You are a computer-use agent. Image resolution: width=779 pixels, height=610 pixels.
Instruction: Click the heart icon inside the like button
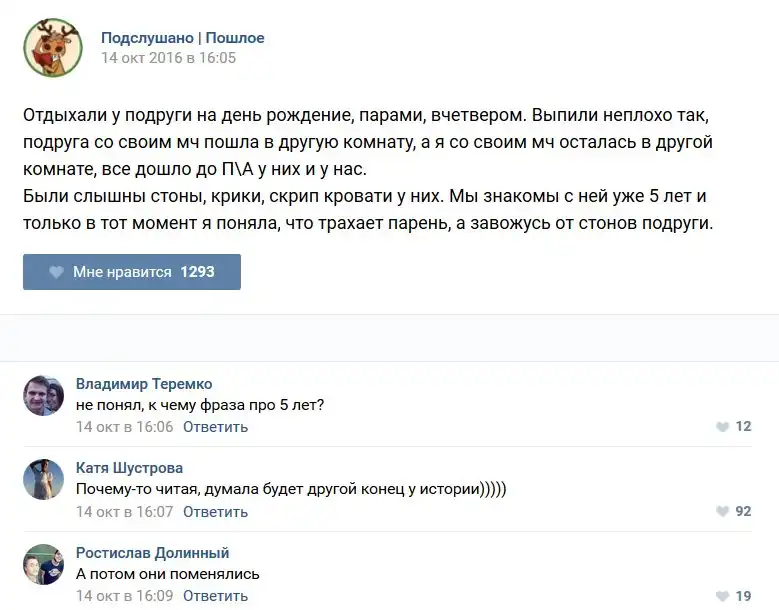click(x=57, y=272)
